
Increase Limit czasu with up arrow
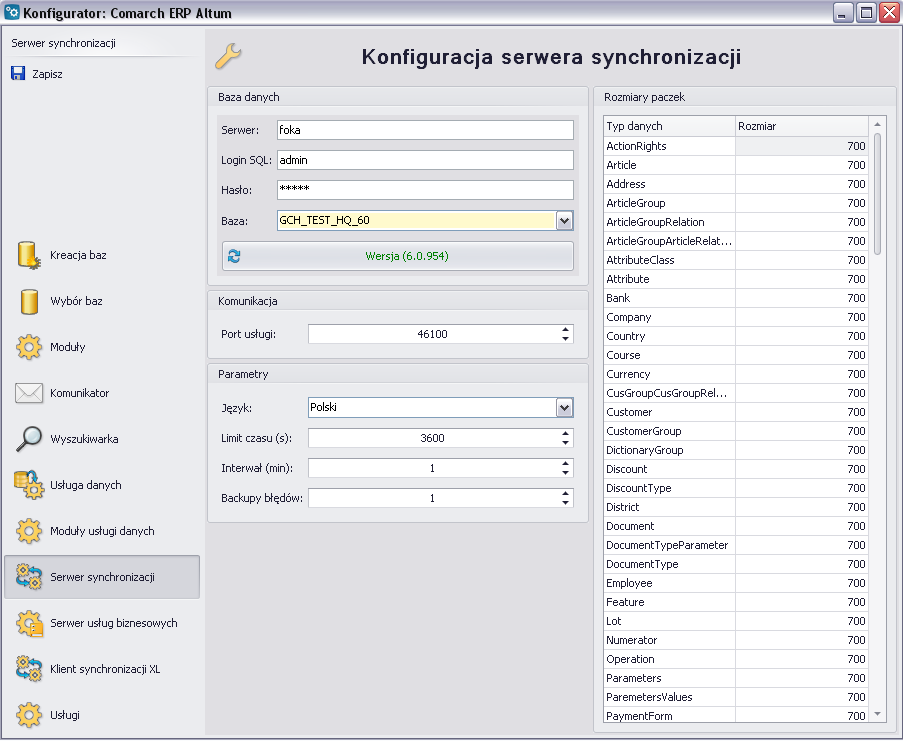coord(566,434)
